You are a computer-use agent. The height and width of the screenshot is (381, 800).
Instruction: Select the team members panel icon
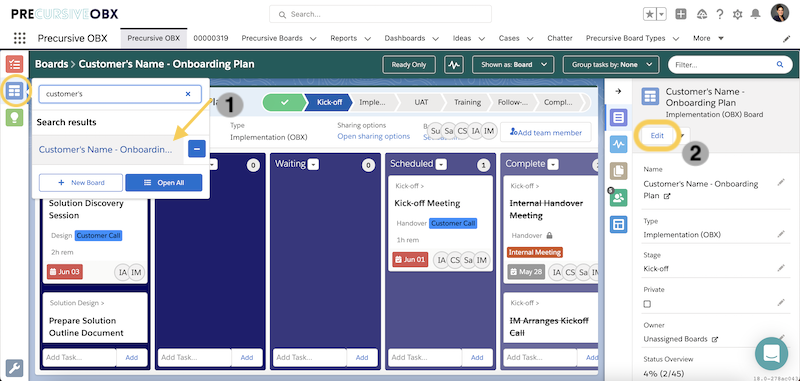coord(618,197)
